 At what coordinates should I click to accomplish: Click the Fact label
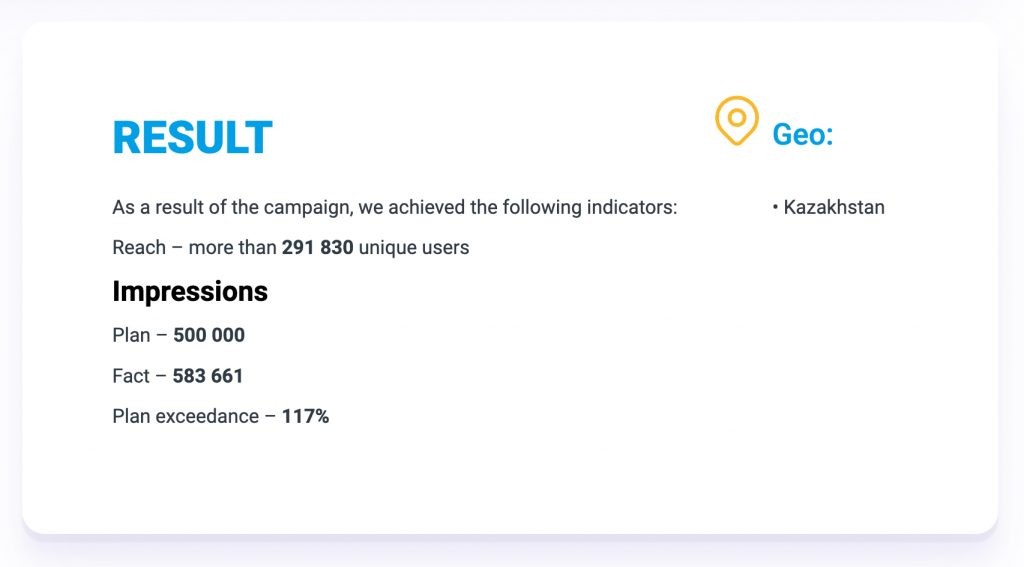(131, 376)
